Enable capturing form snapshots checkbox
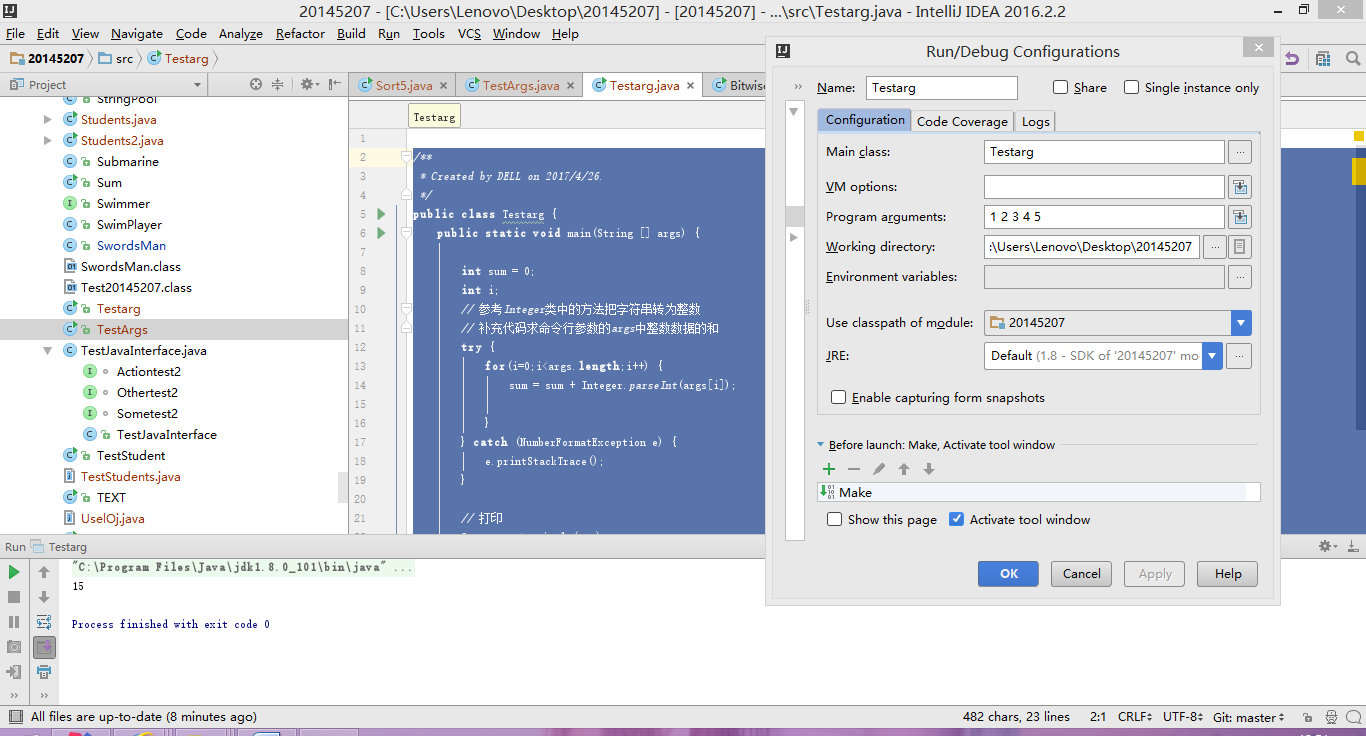1366x736 pixels. coord(839,397)
